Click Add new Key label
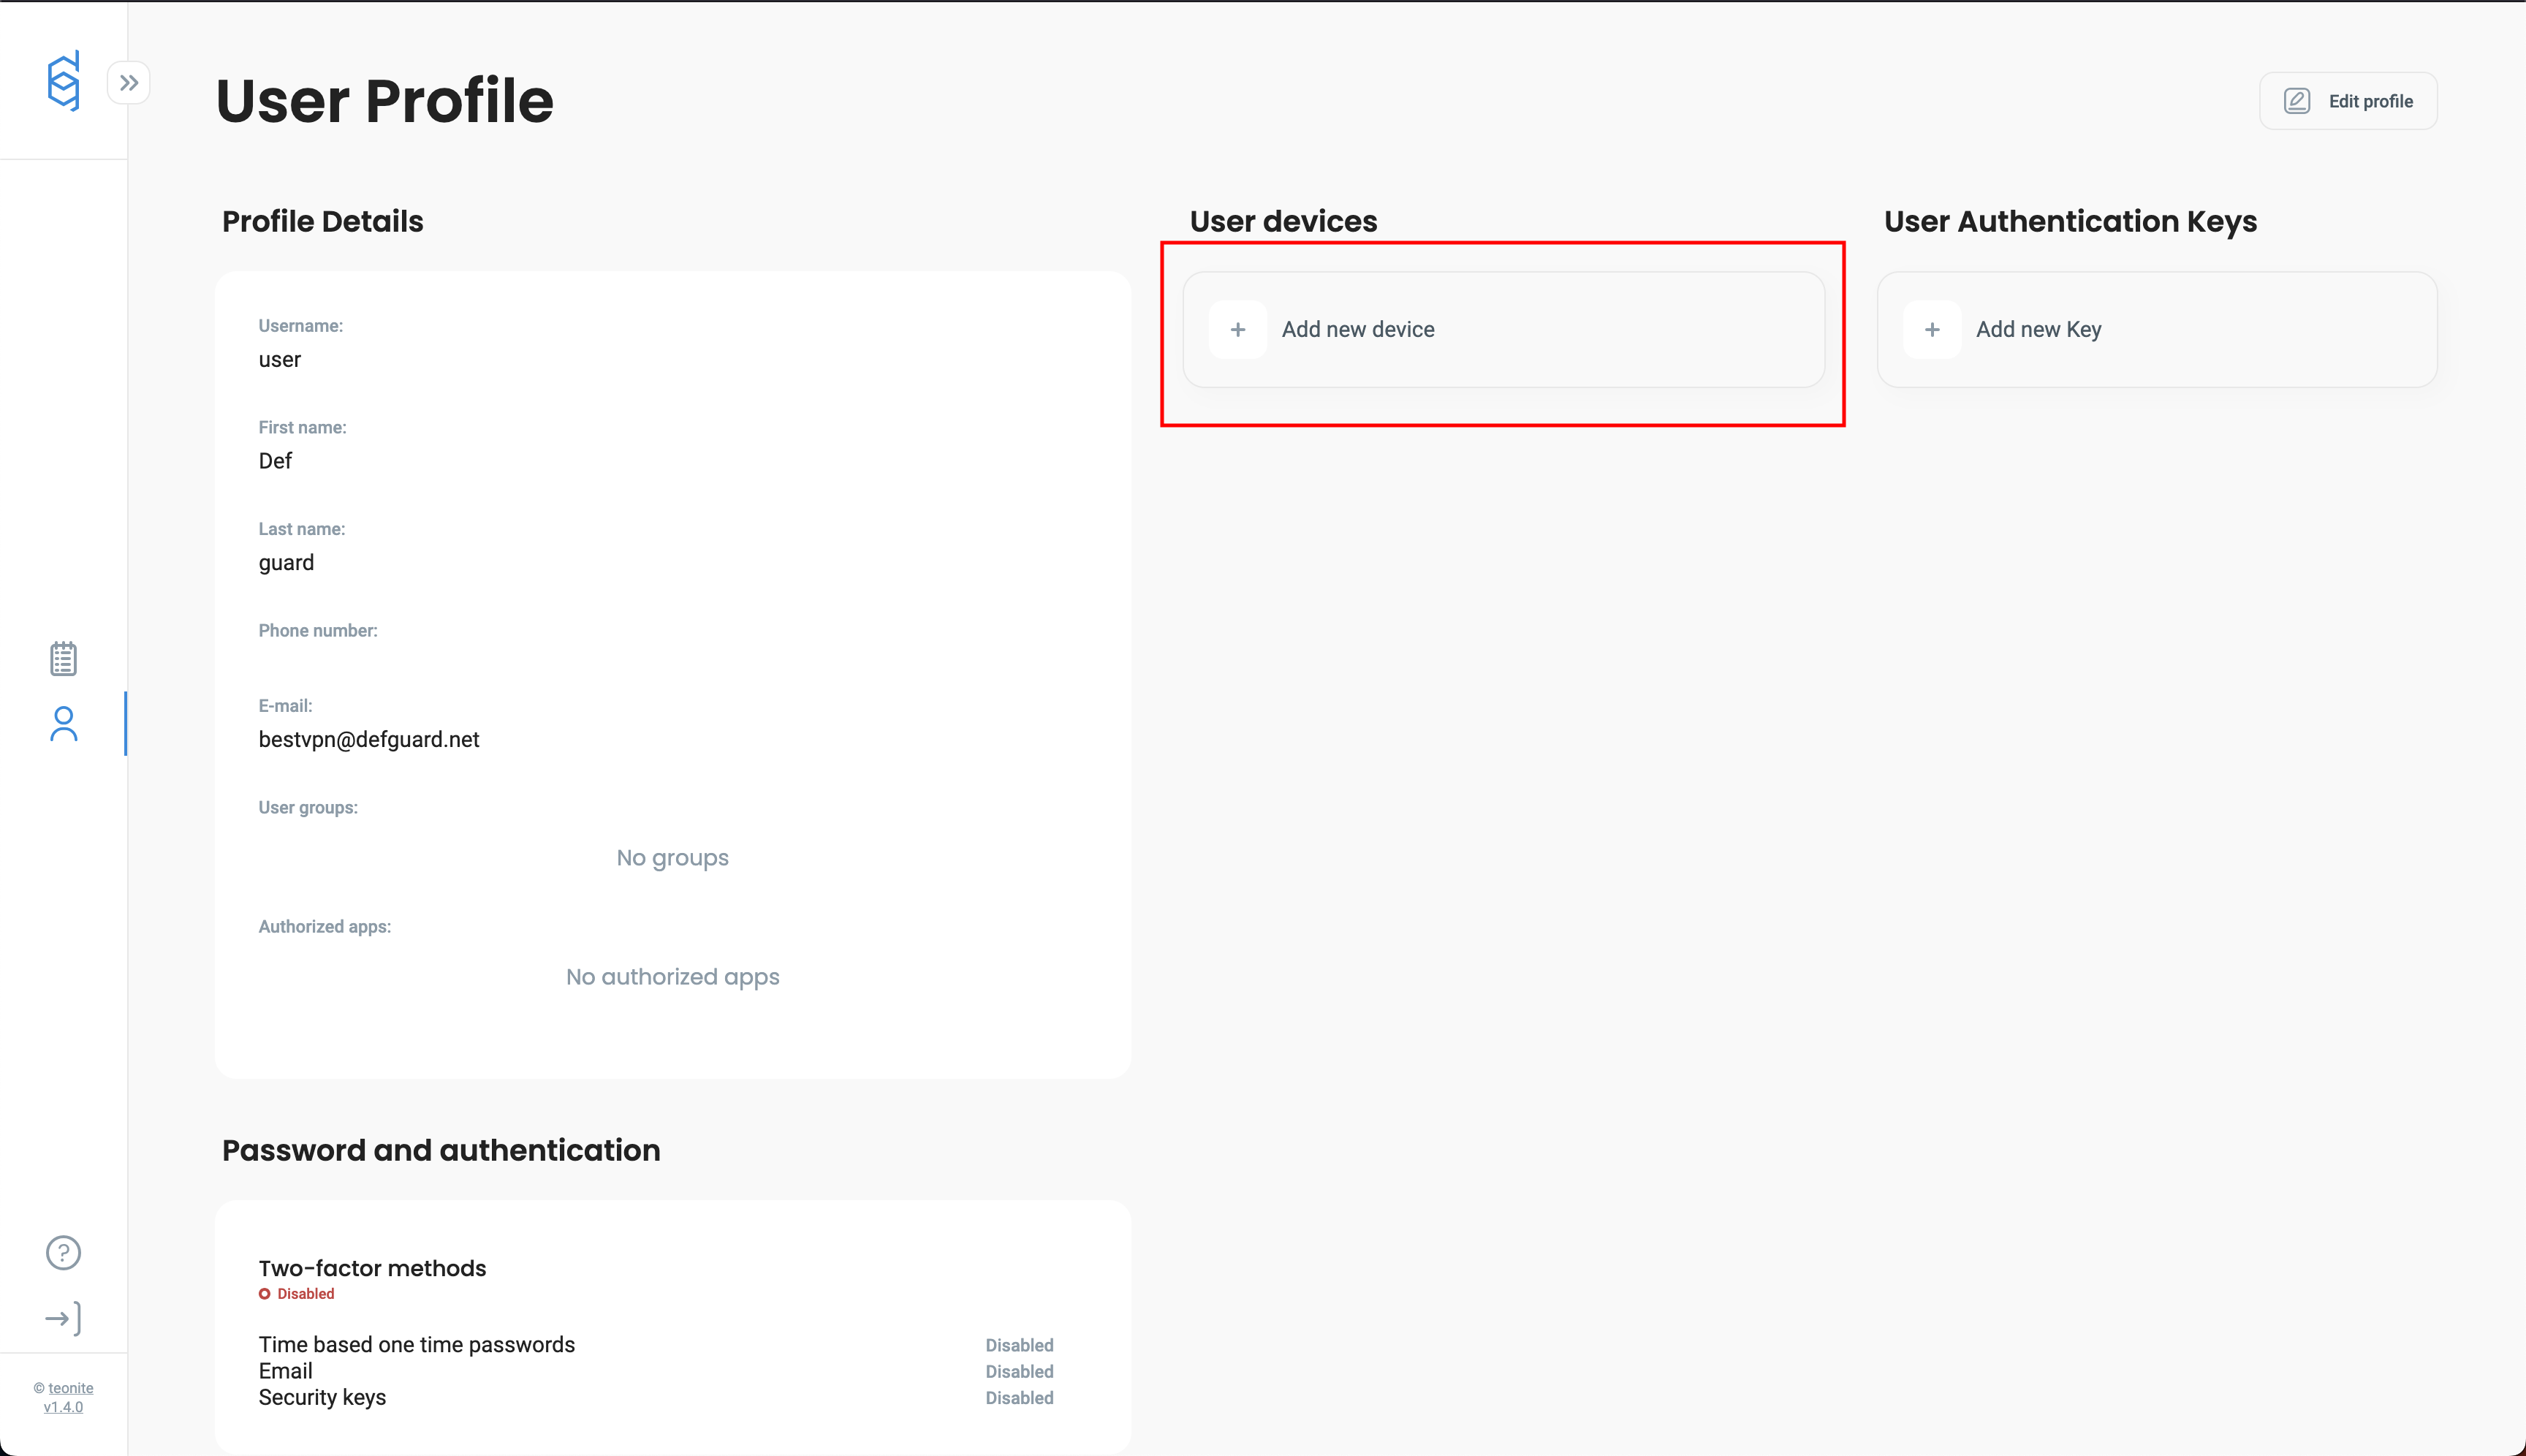This screenshot has width=2526, height=1456. [x=2038, y=329]
